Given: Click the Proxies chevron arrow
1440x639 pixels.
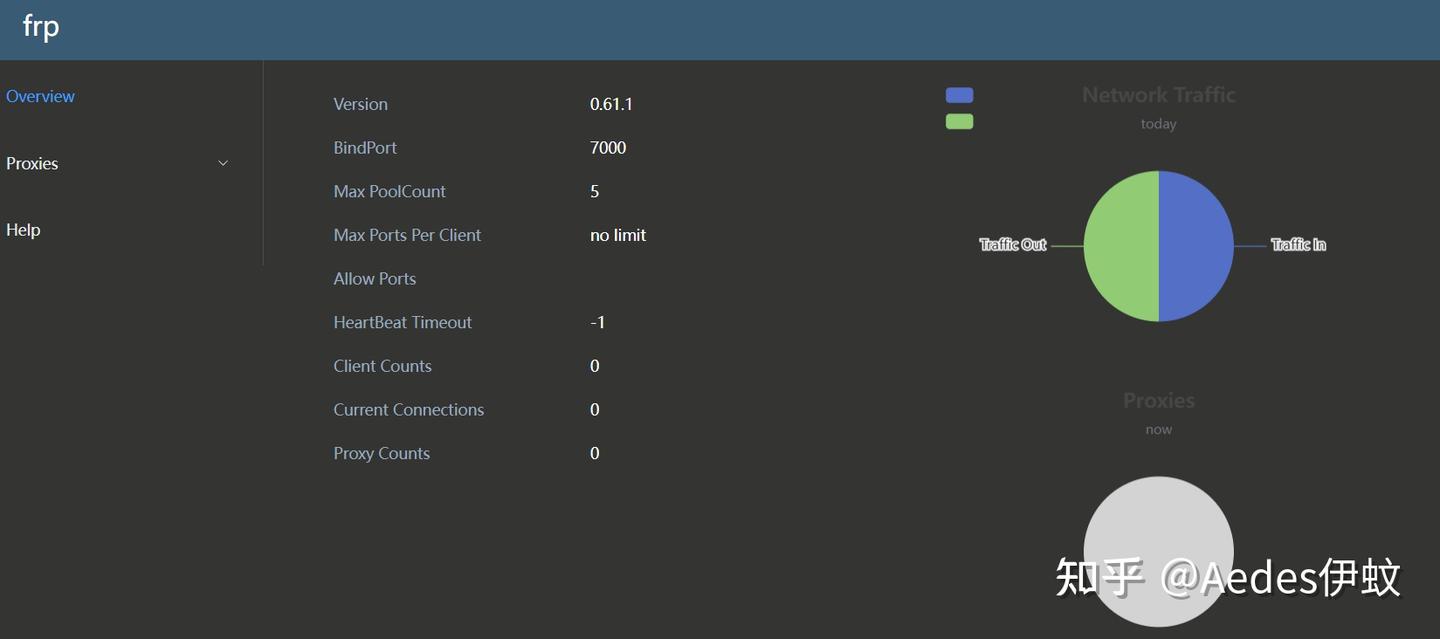Looking at the screenshot, I should (x=223, y=163).
